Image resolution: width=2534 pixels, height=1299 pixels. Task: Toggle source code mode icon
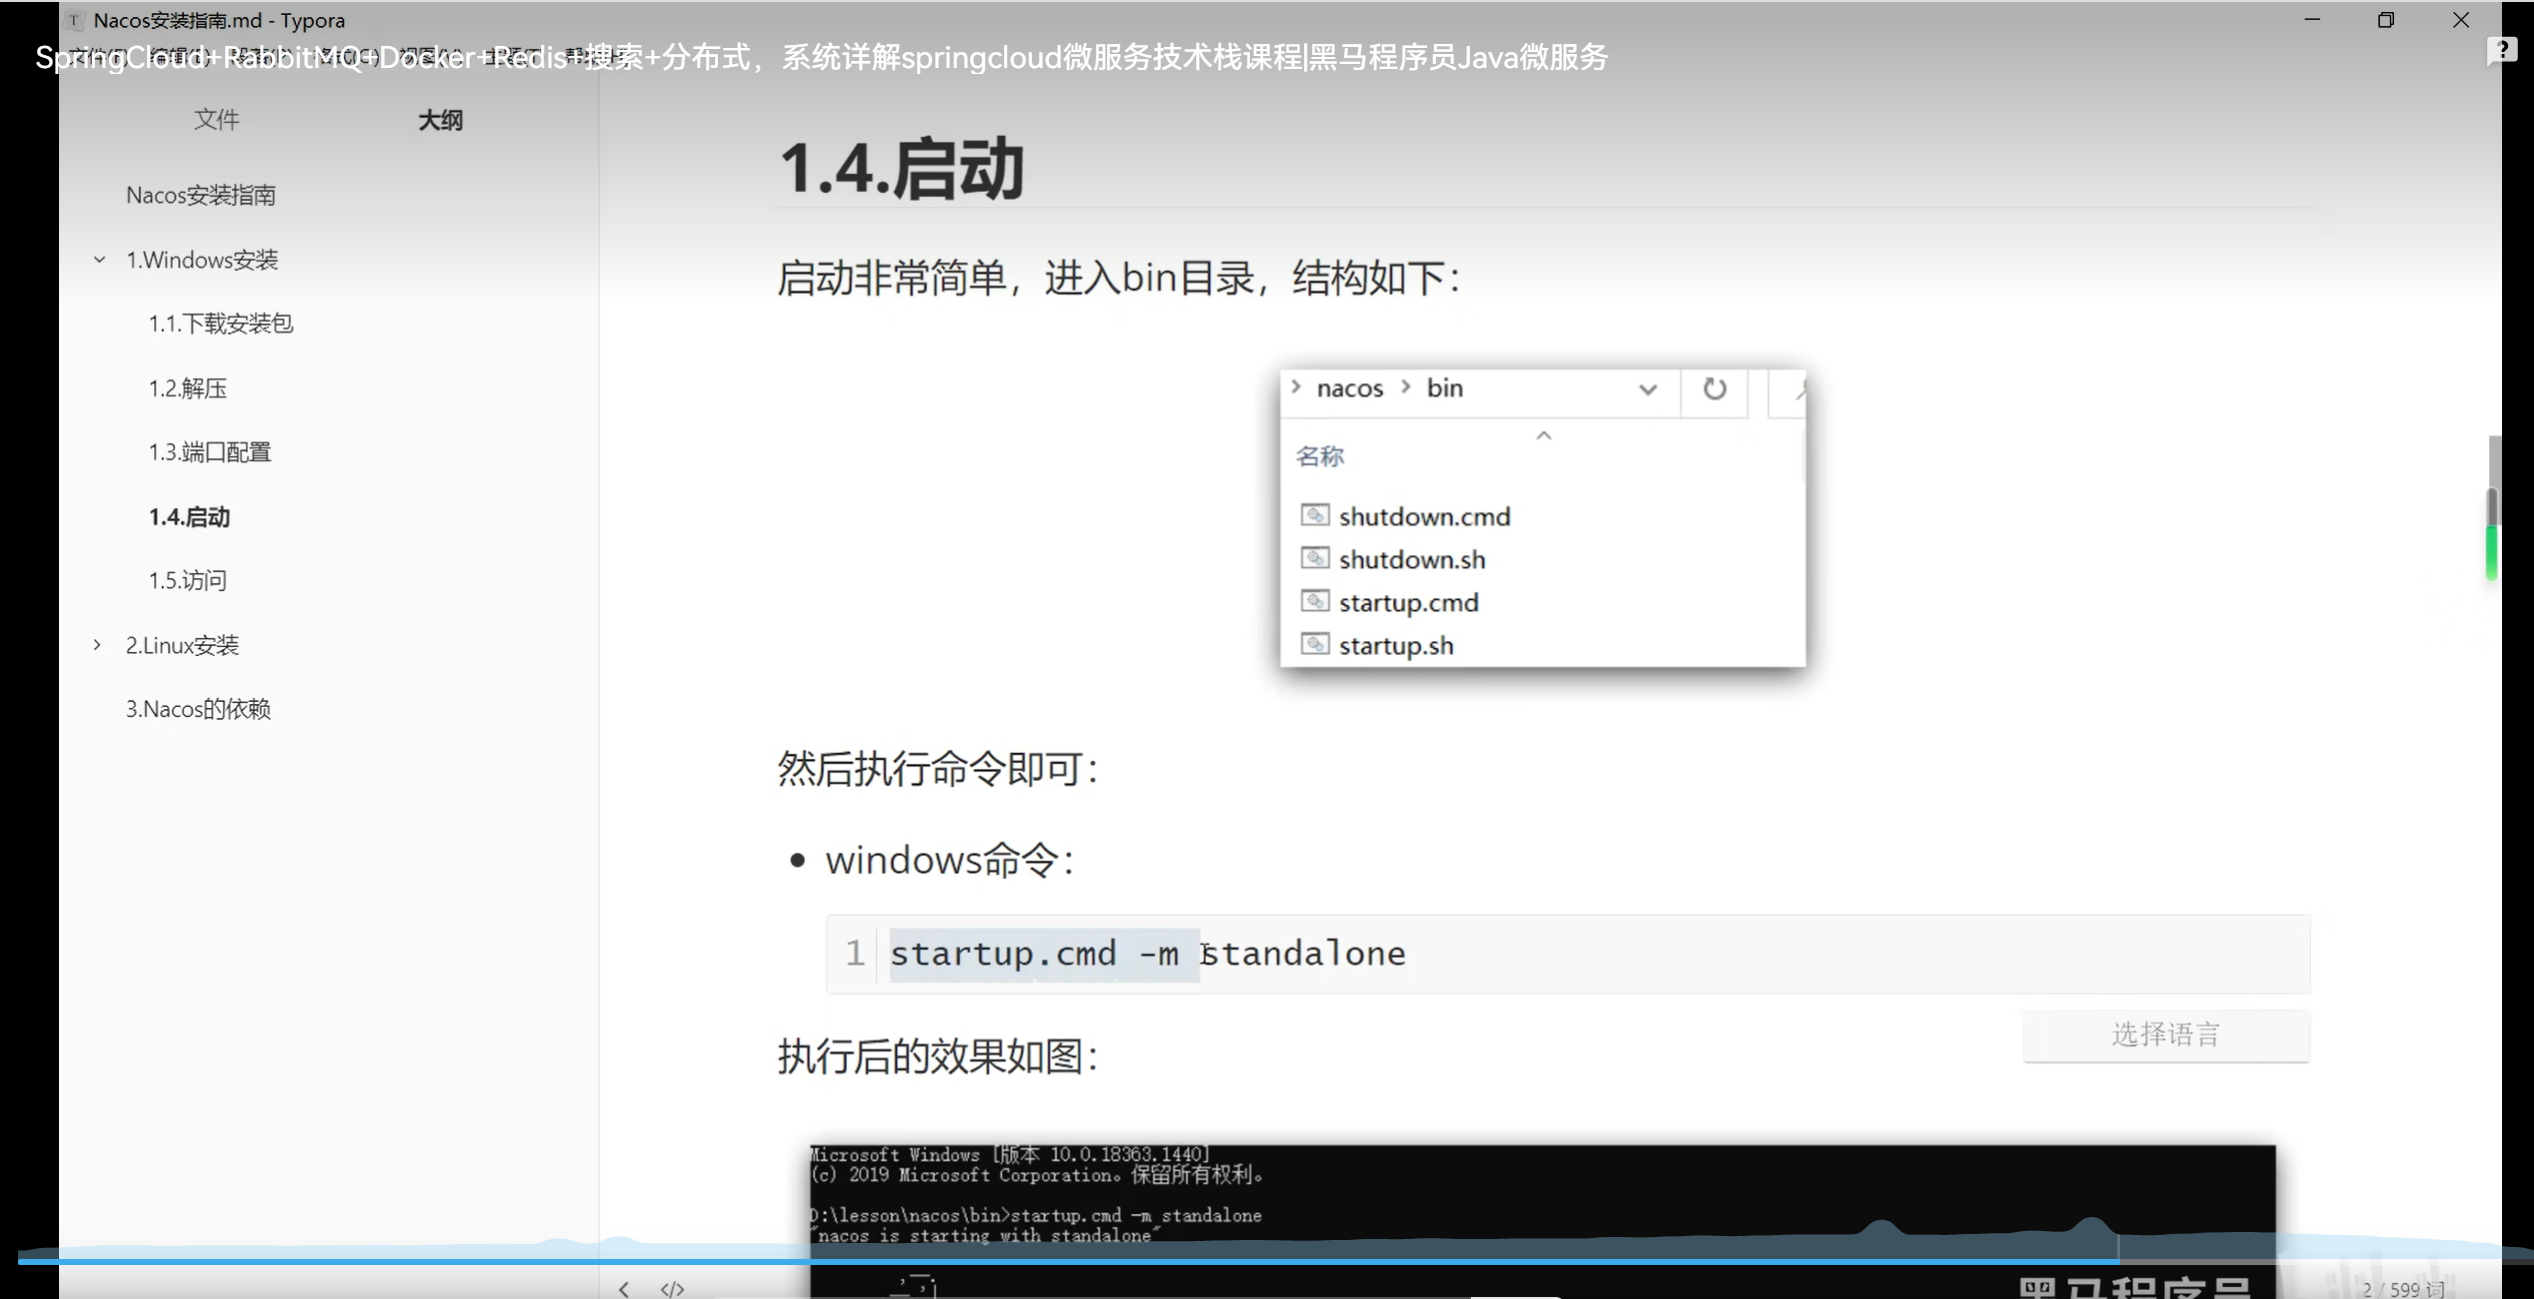pos(672,1289)
